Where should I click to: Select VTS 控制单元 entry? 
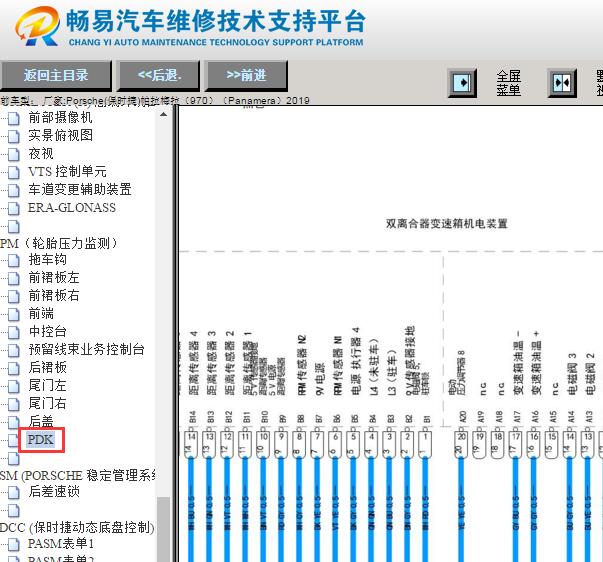pyautogui.click(x=67, y=172)
